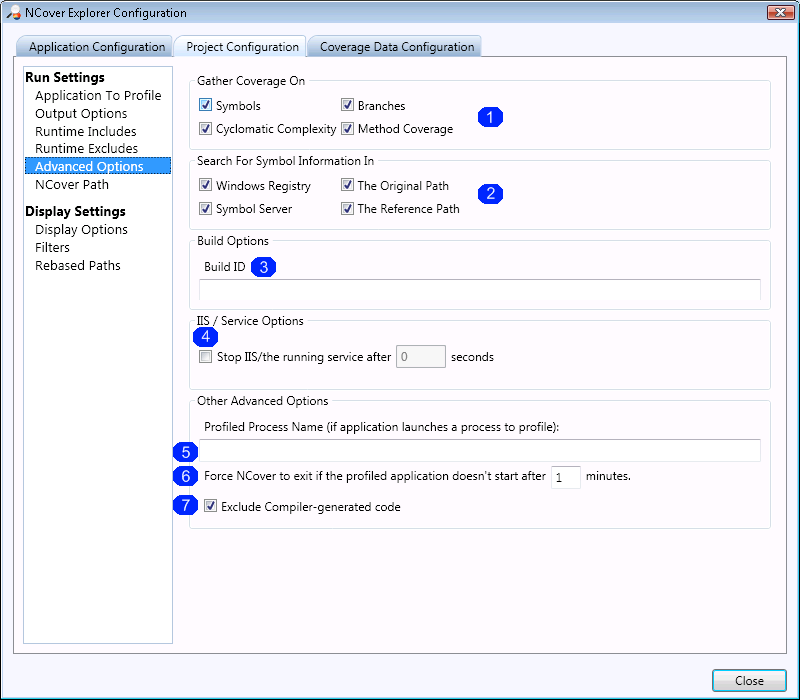Toggle the Method Coverage checkbox
800x700 pixels.
347,129
